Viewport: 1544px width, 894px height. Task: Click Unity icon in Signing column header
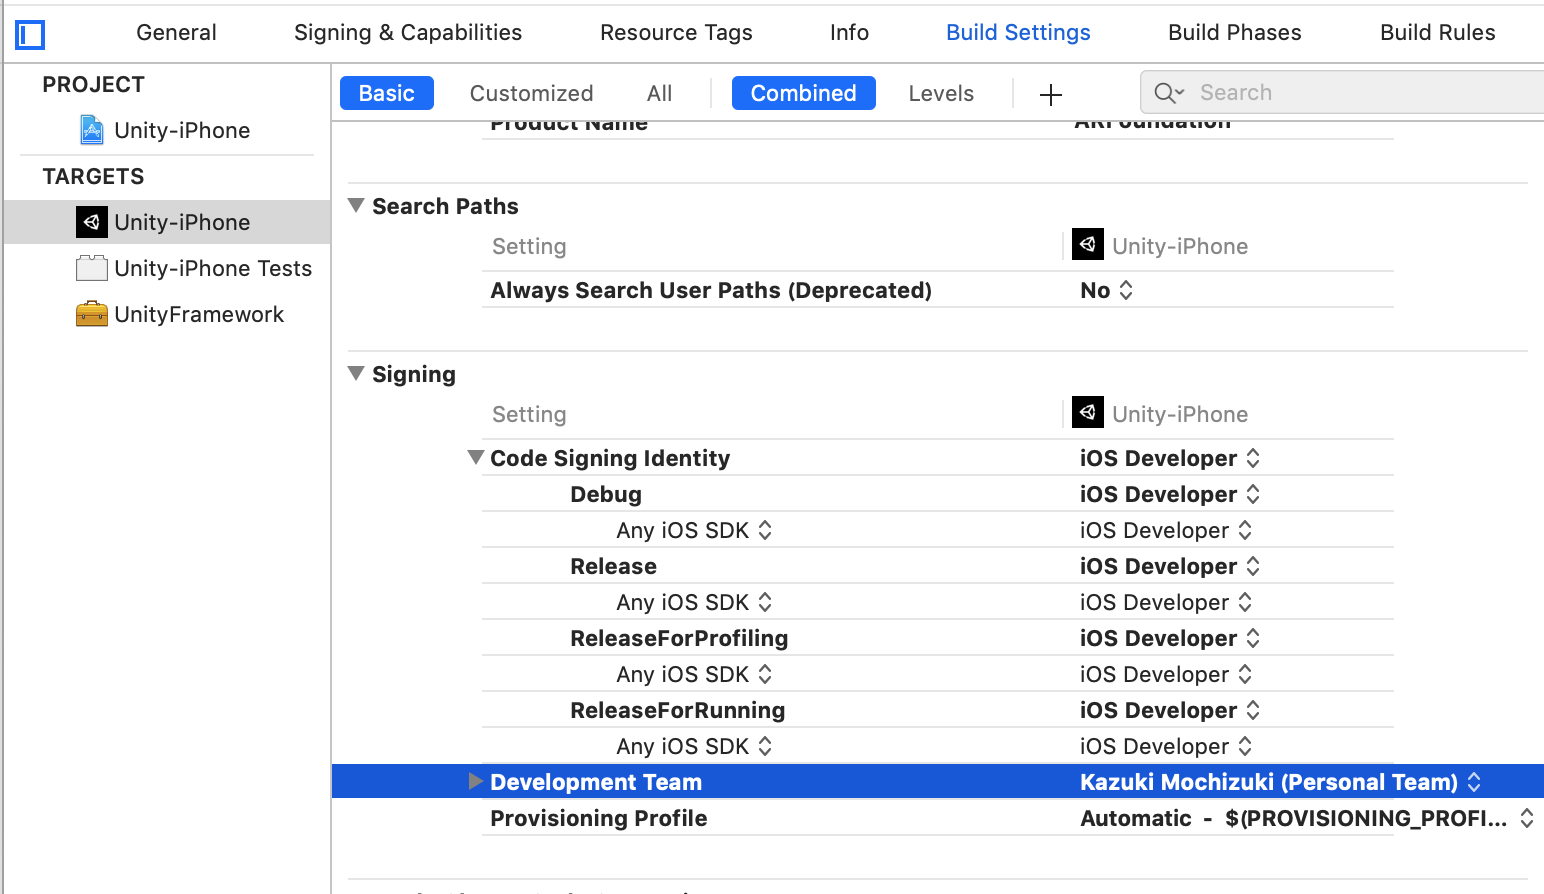pos(1088,413)
